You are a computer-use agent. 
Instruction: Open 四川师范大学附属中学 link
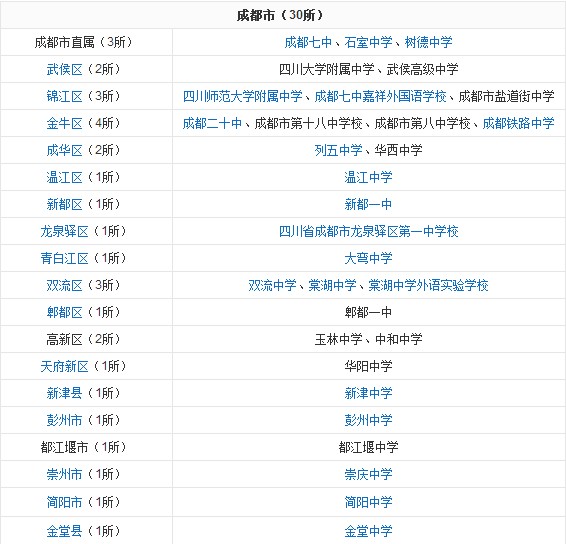click(x=243, y=96)
